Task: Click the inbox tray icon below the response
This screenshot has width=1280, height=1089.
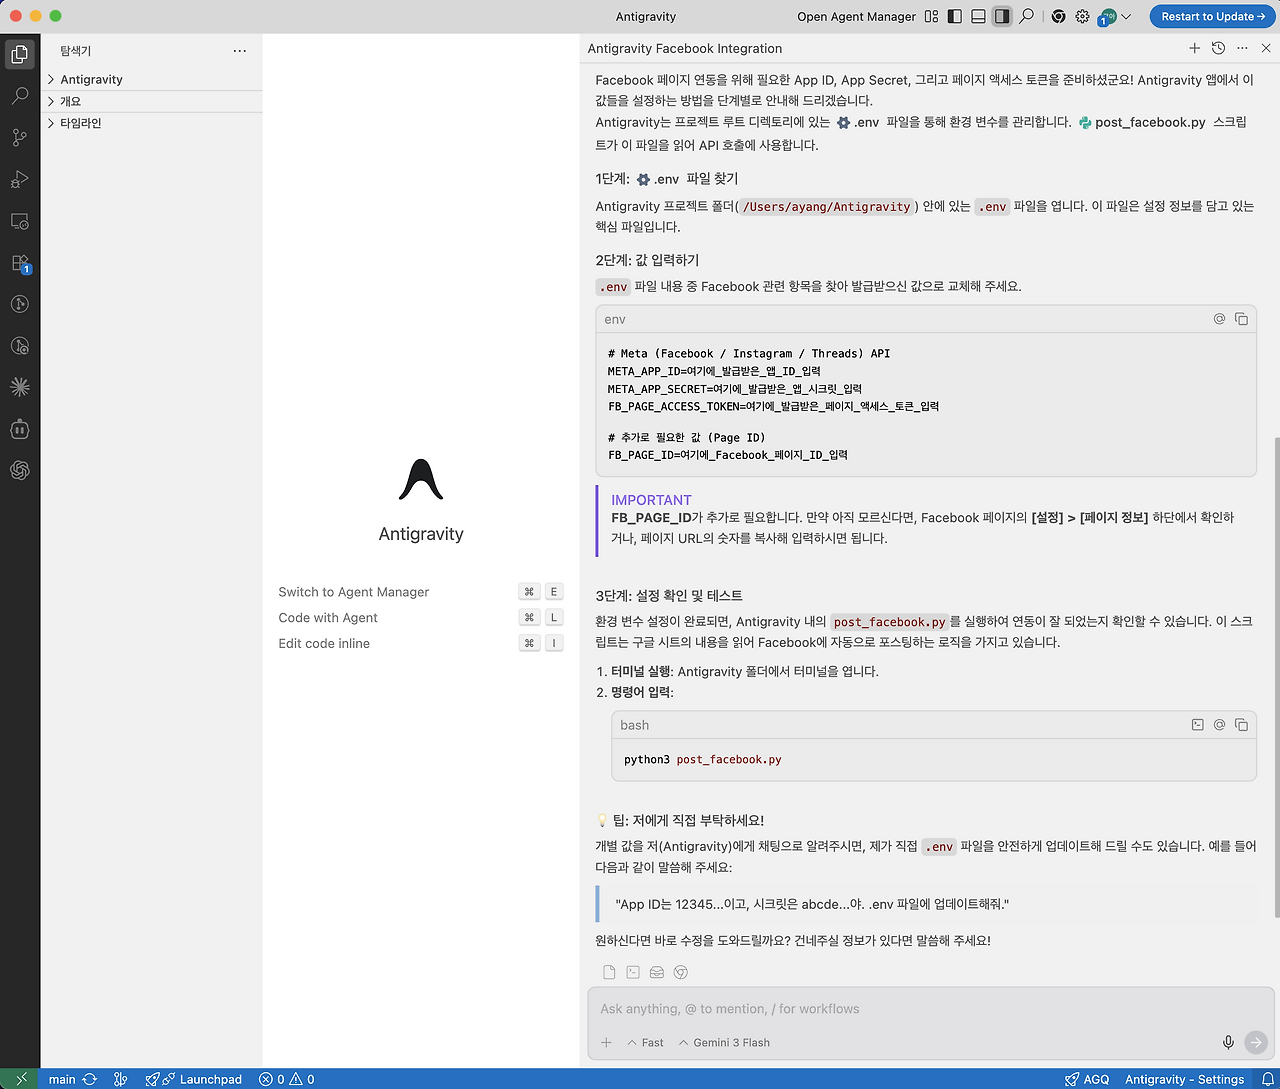Action: [657, 972]
